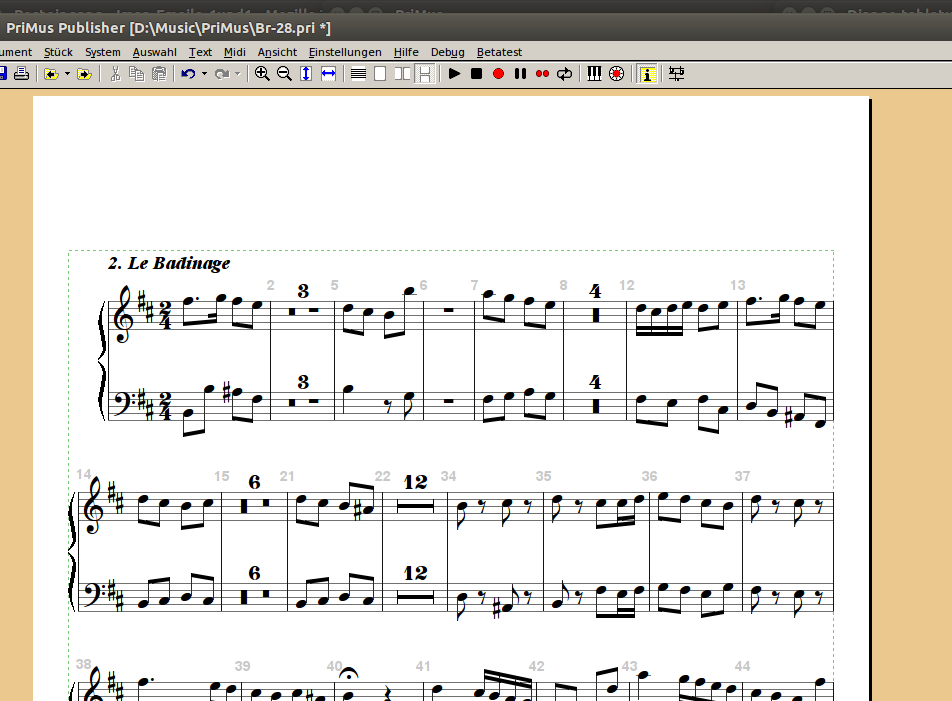Click the '2. Le Badinage' title text

(x=169, y=264)
